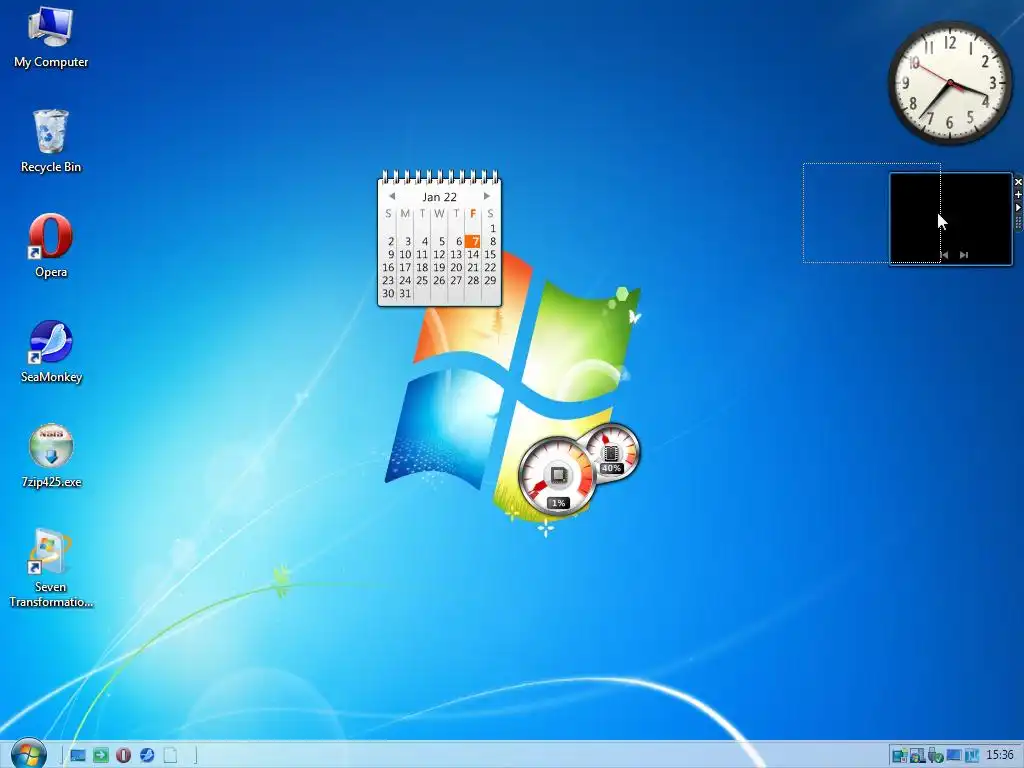Go to previous month in calendar gadget

tap(391, 196)
